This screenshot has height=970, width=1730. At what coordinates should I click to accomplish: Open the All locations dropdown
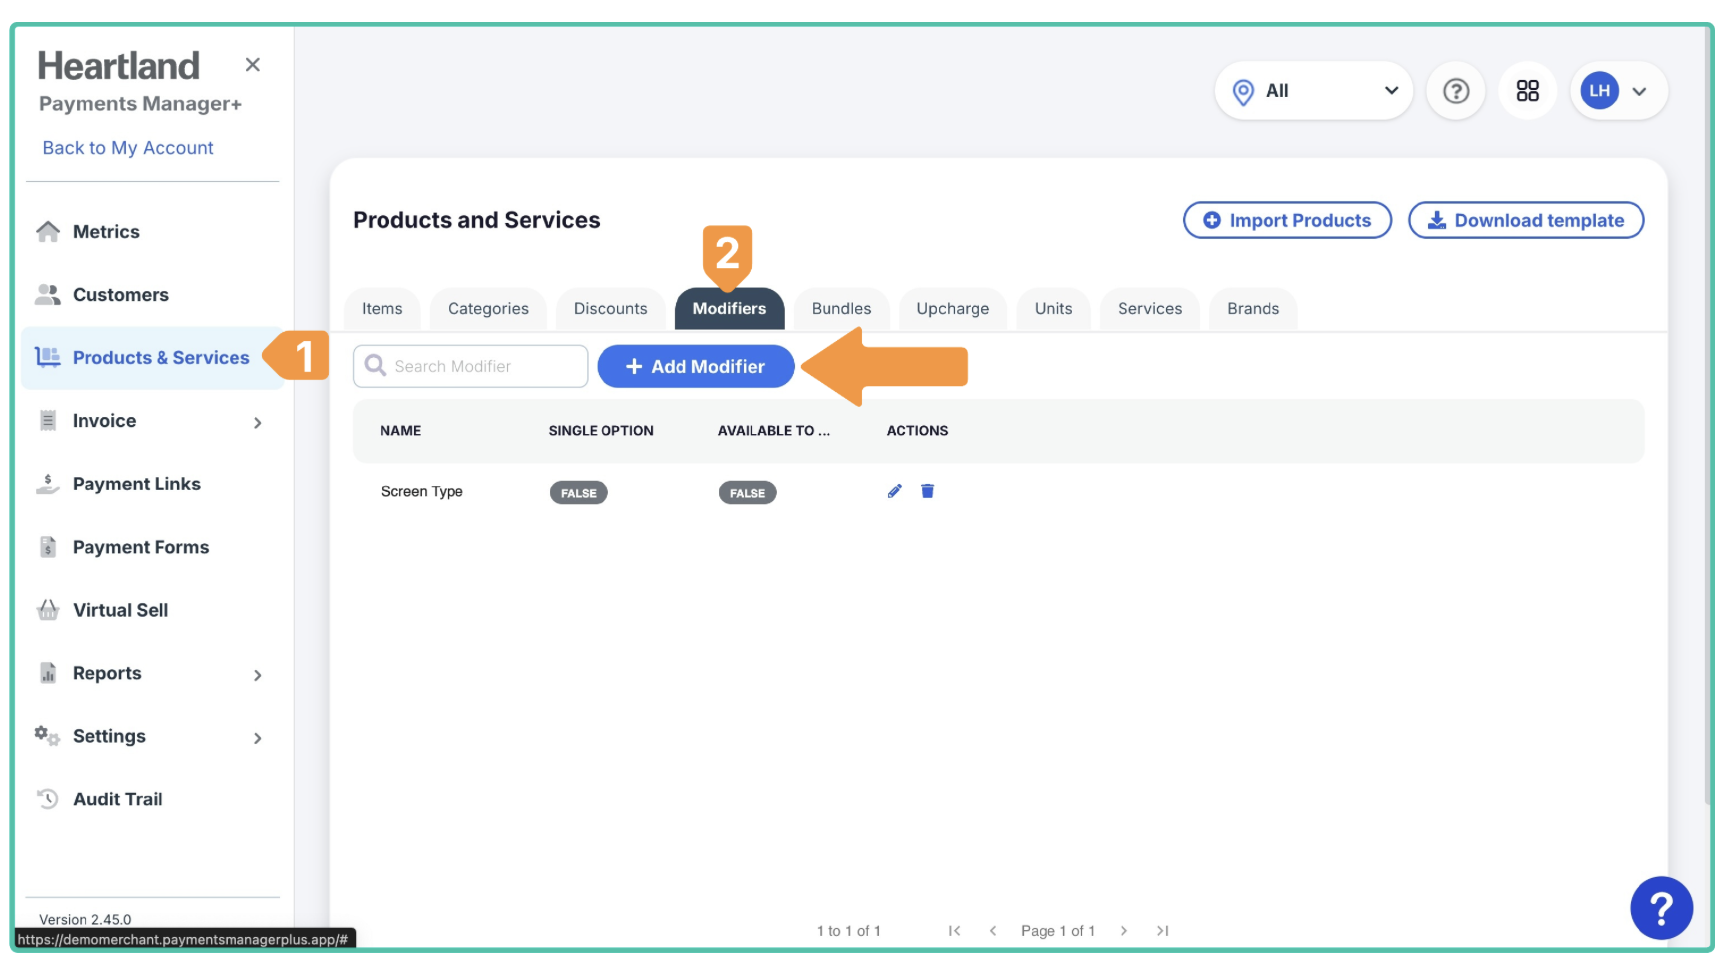[x=1313, y=91]
